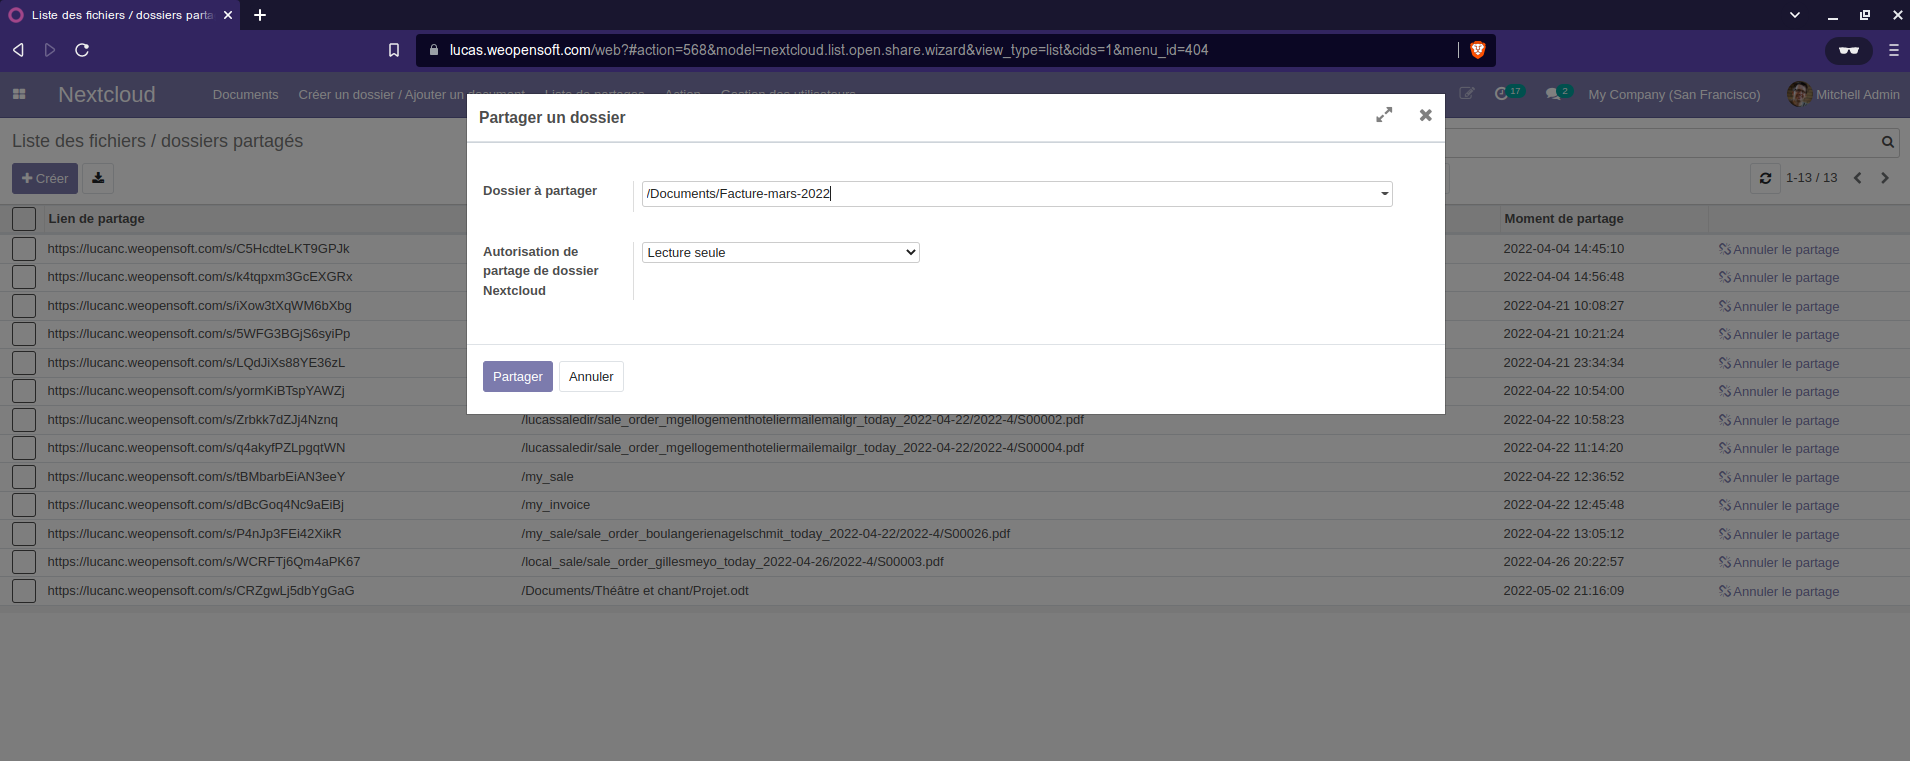Viewport: 1910px width, 761px height.
Task: Click the edit pencil icon in navbar
Action: pyautogui.click(x=1467, y=93)
